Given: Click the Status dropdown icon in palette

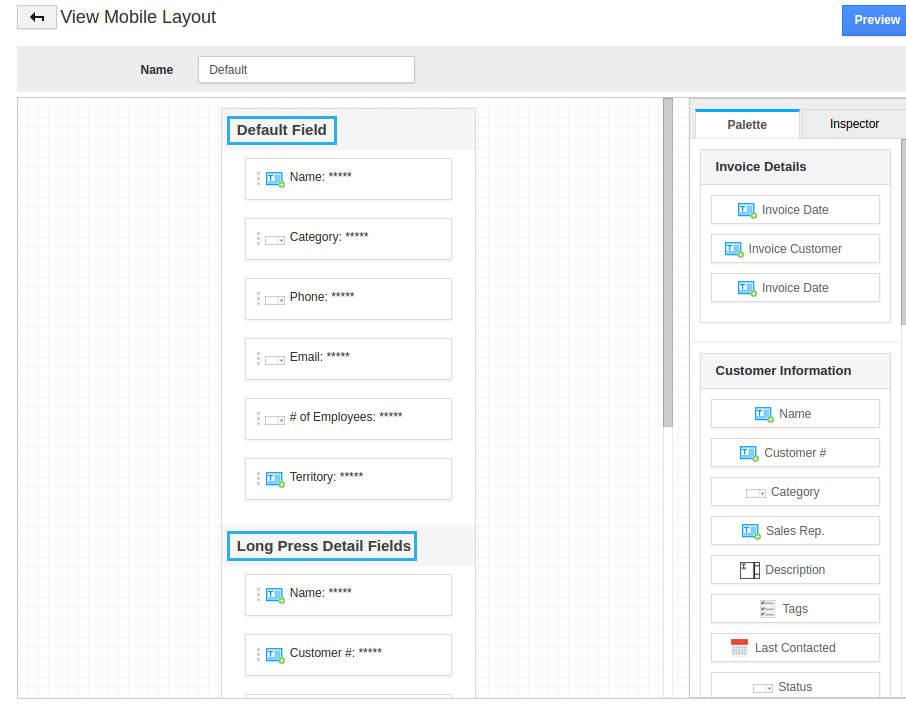Looking at the screenshot, I should [763, 688].
